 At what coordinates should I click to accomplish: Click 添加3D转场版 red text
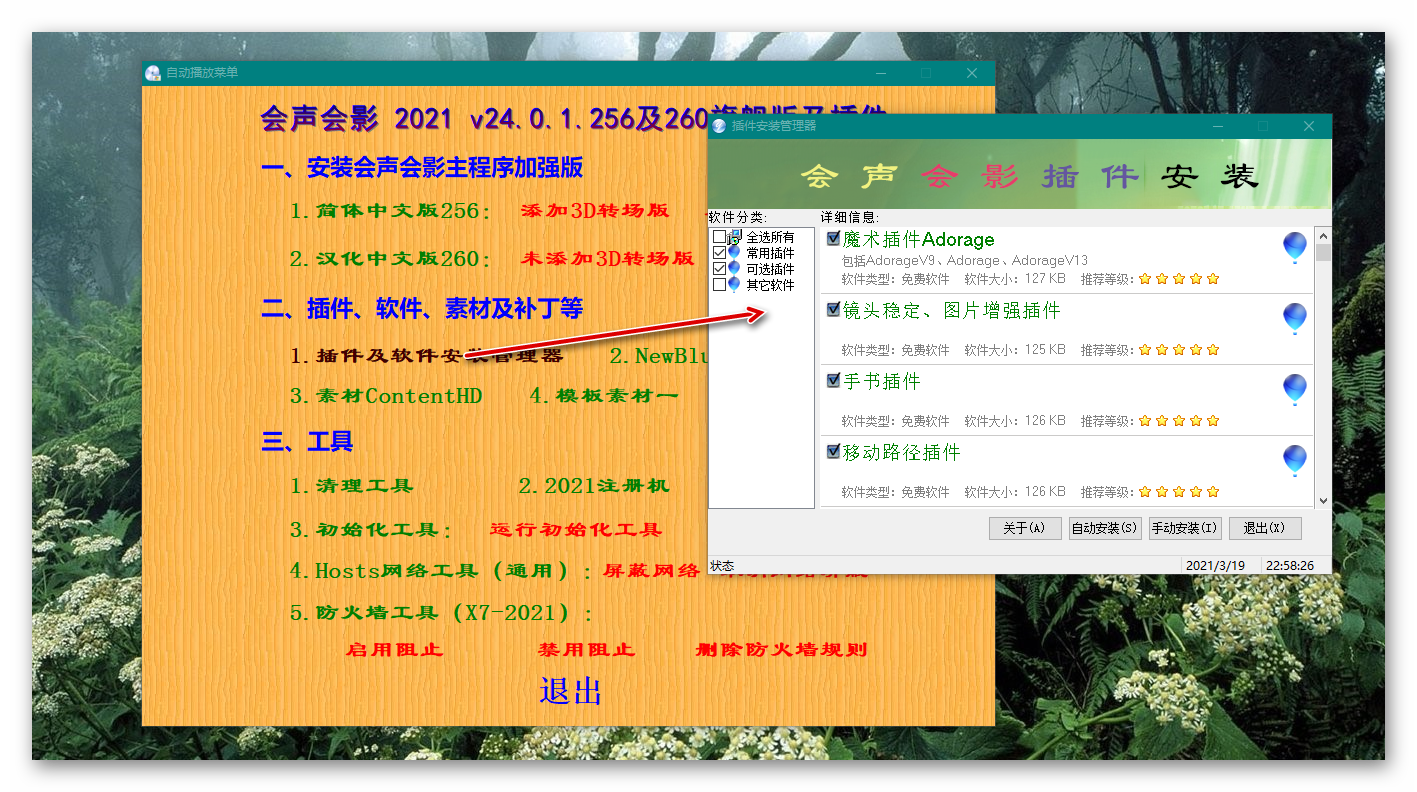594,211
